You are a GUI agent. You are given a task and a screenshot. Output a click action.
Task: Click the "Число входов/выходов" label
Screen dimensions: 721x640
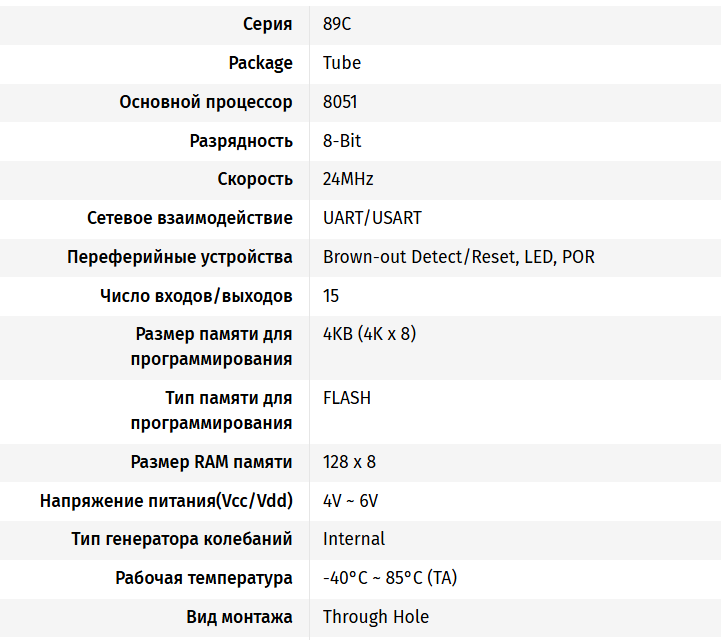(196, 296)
